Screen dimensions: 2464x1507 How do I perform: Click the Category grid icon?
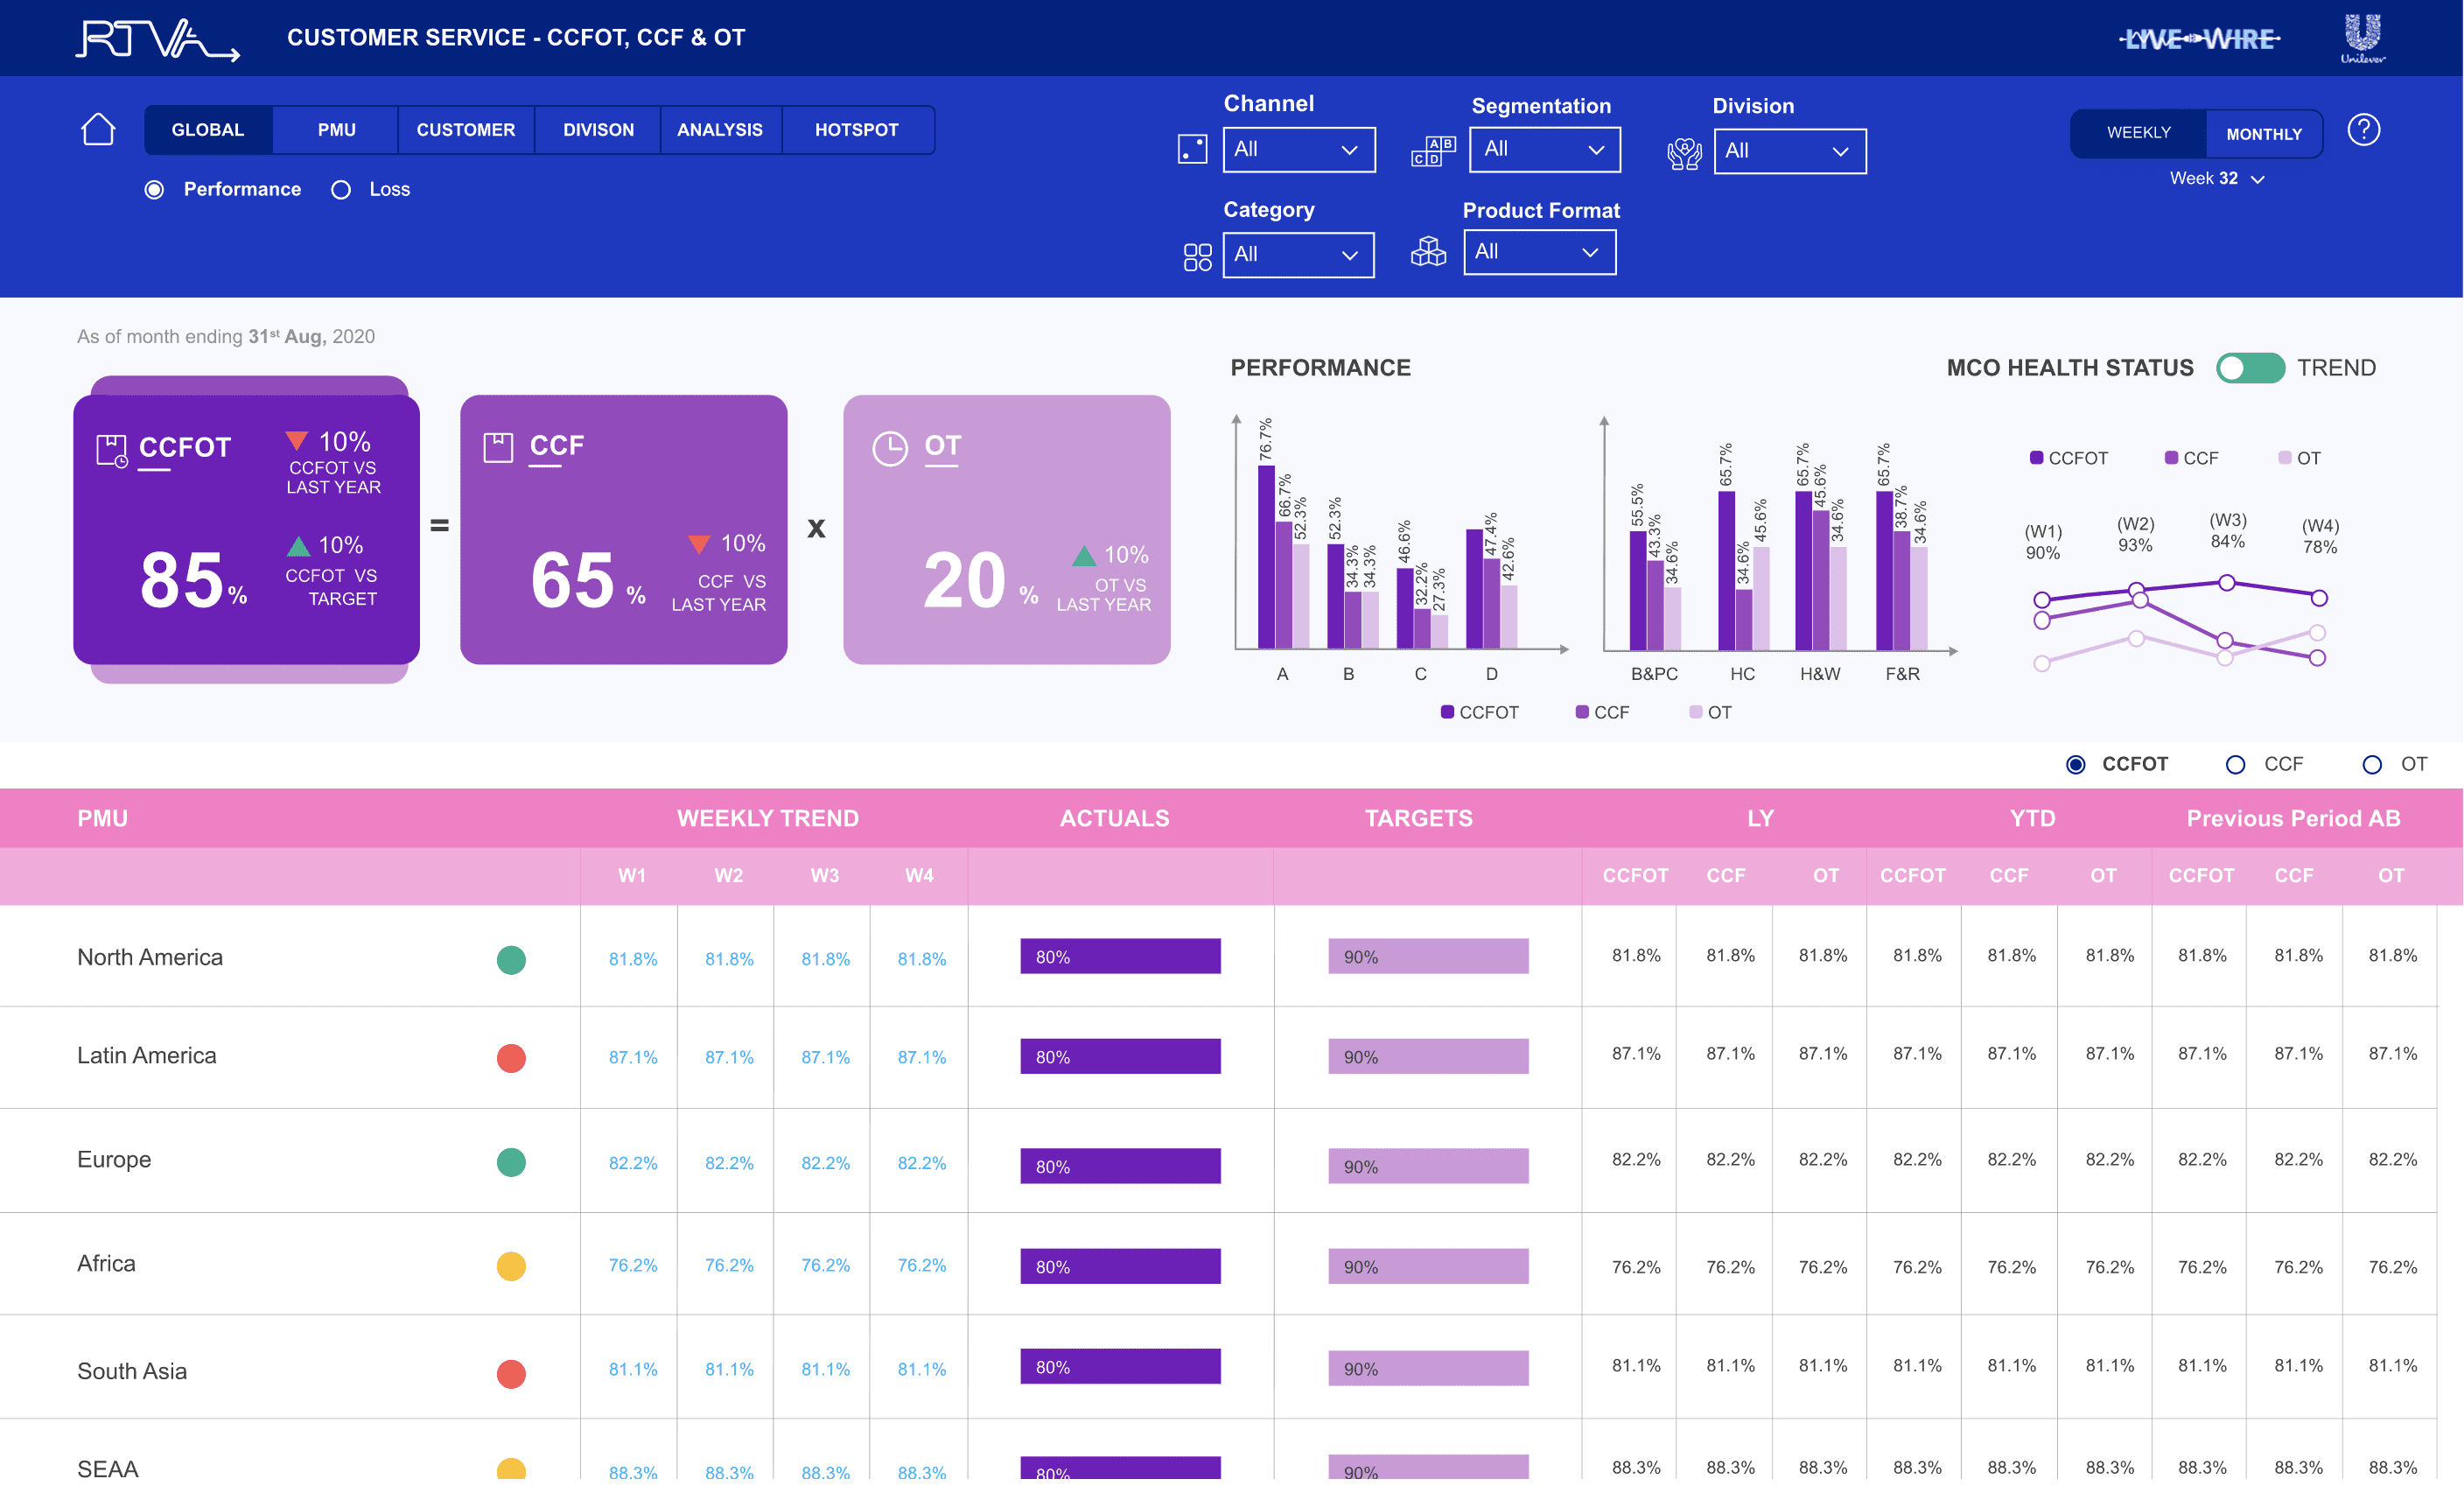[x=1197, y=257]
